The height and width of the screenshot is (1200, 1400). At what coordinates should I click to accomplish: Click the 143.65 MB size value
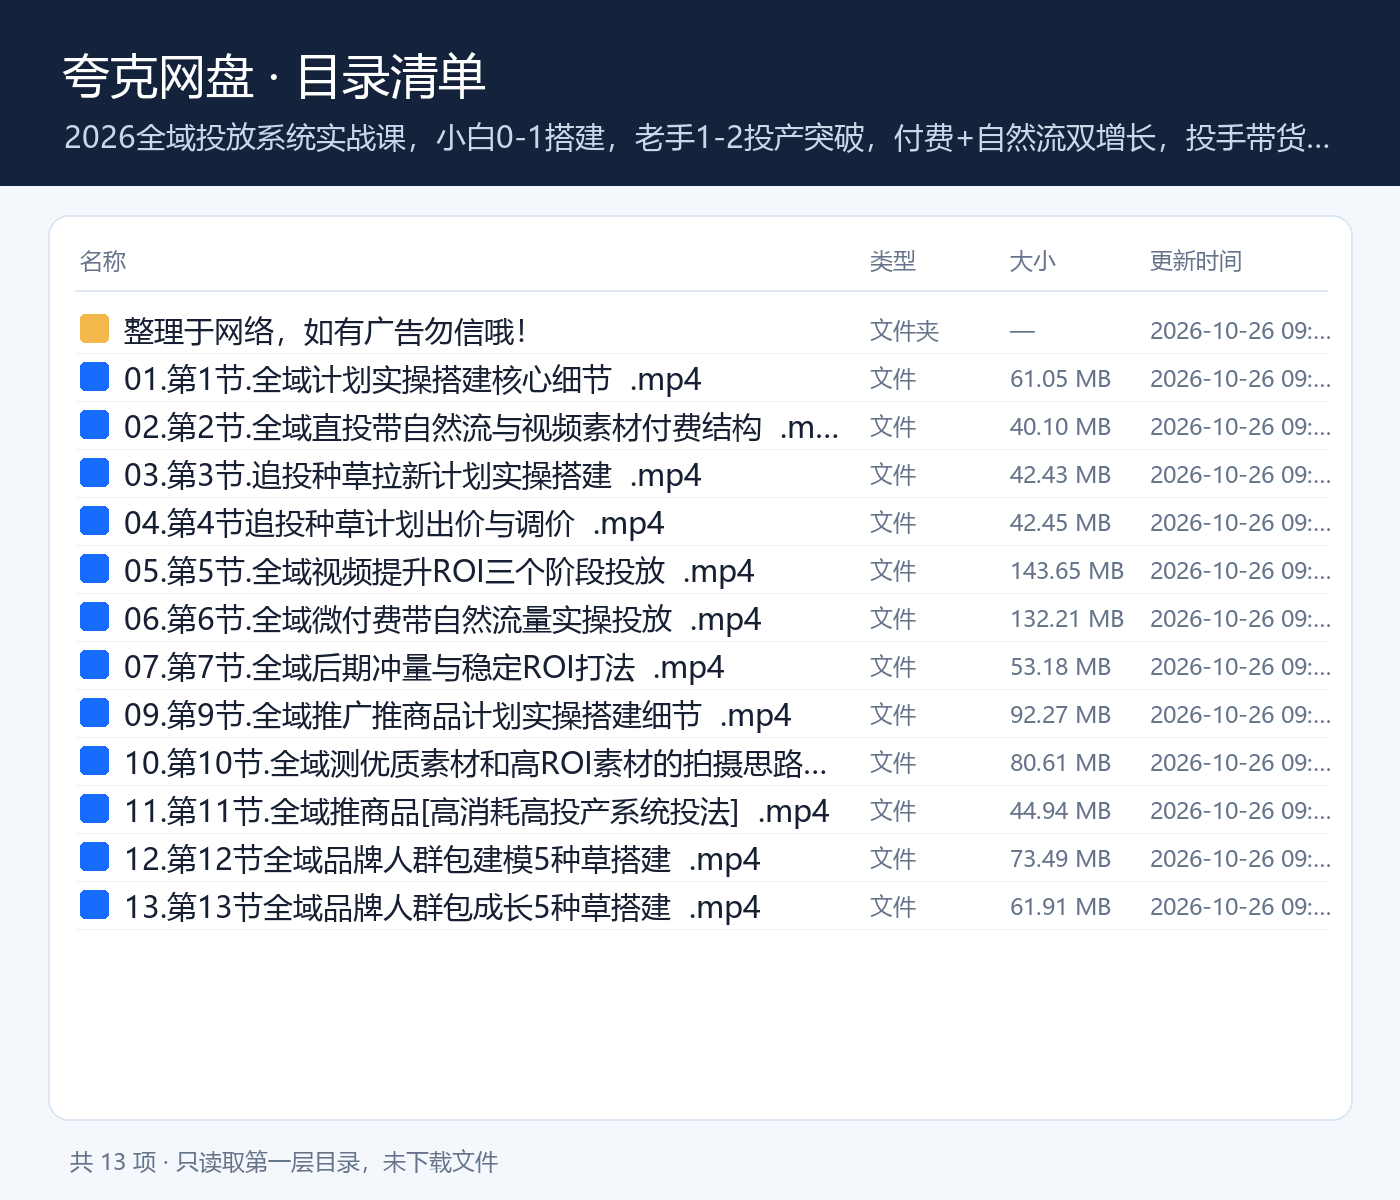pos(1067,571)
